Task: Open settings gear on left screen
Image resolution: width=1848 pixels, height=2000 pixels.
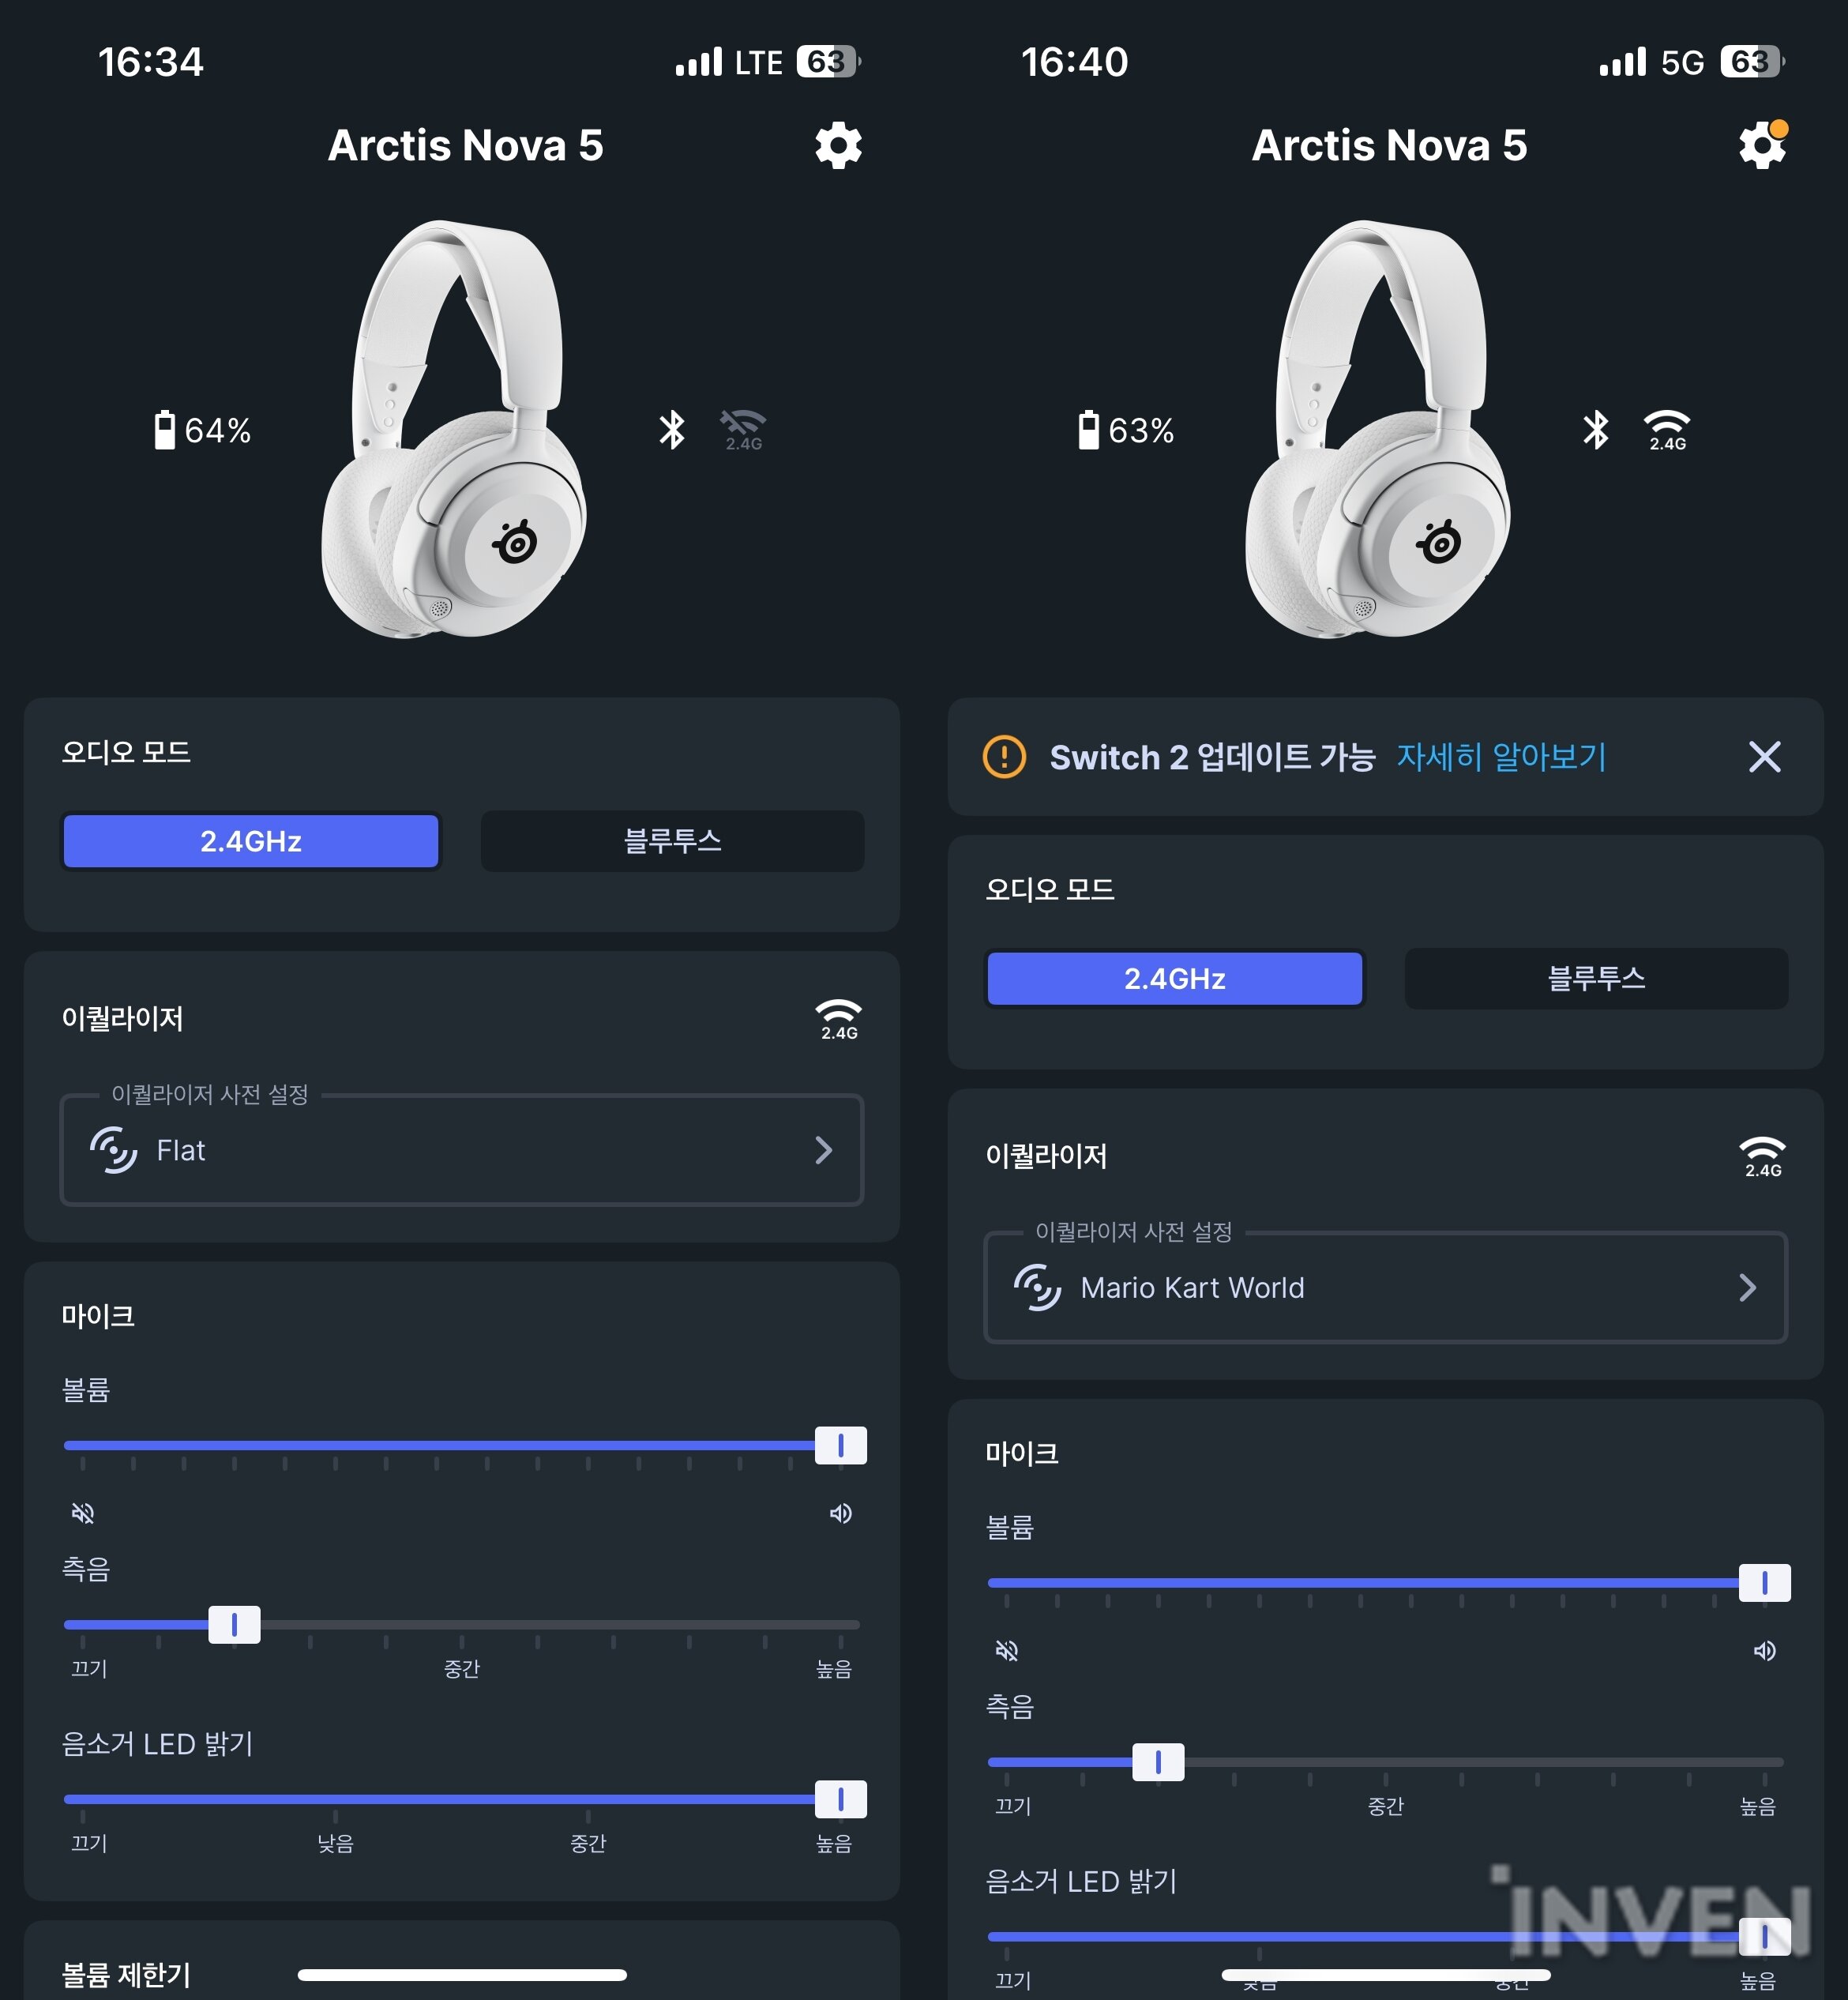Action: (x=838, y=146)
